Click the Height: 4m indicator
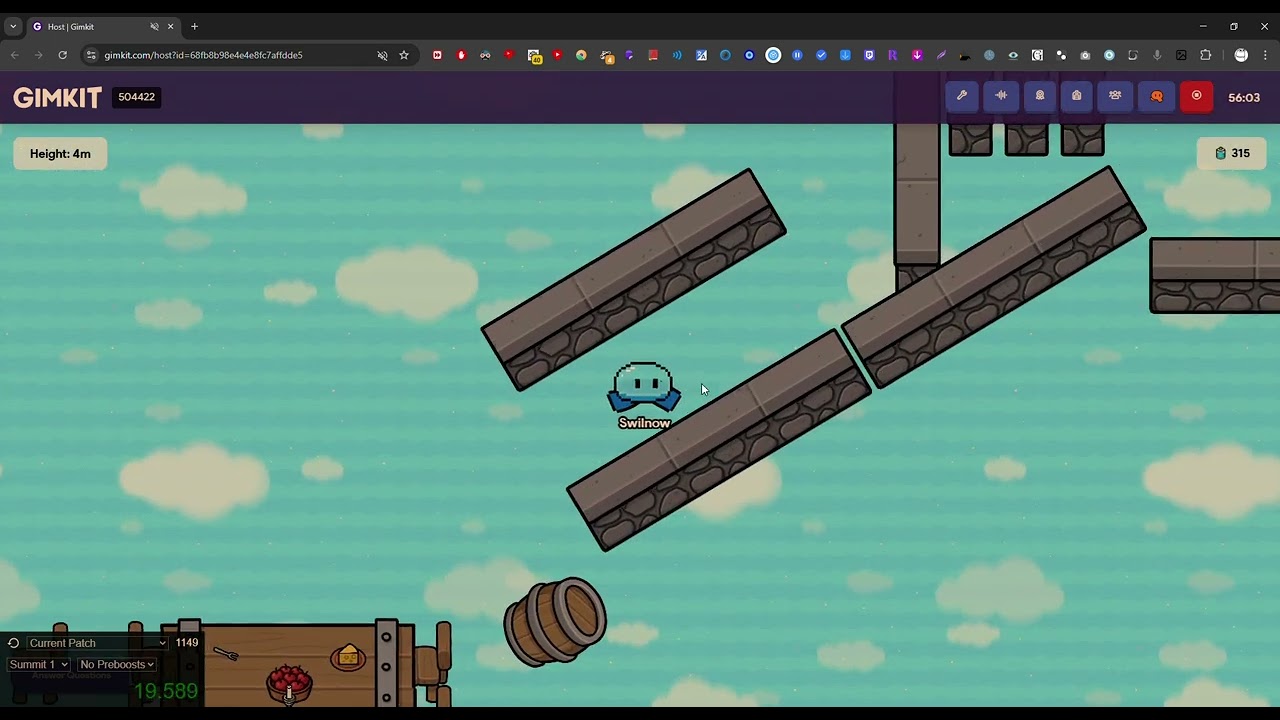 coord(60,154)
